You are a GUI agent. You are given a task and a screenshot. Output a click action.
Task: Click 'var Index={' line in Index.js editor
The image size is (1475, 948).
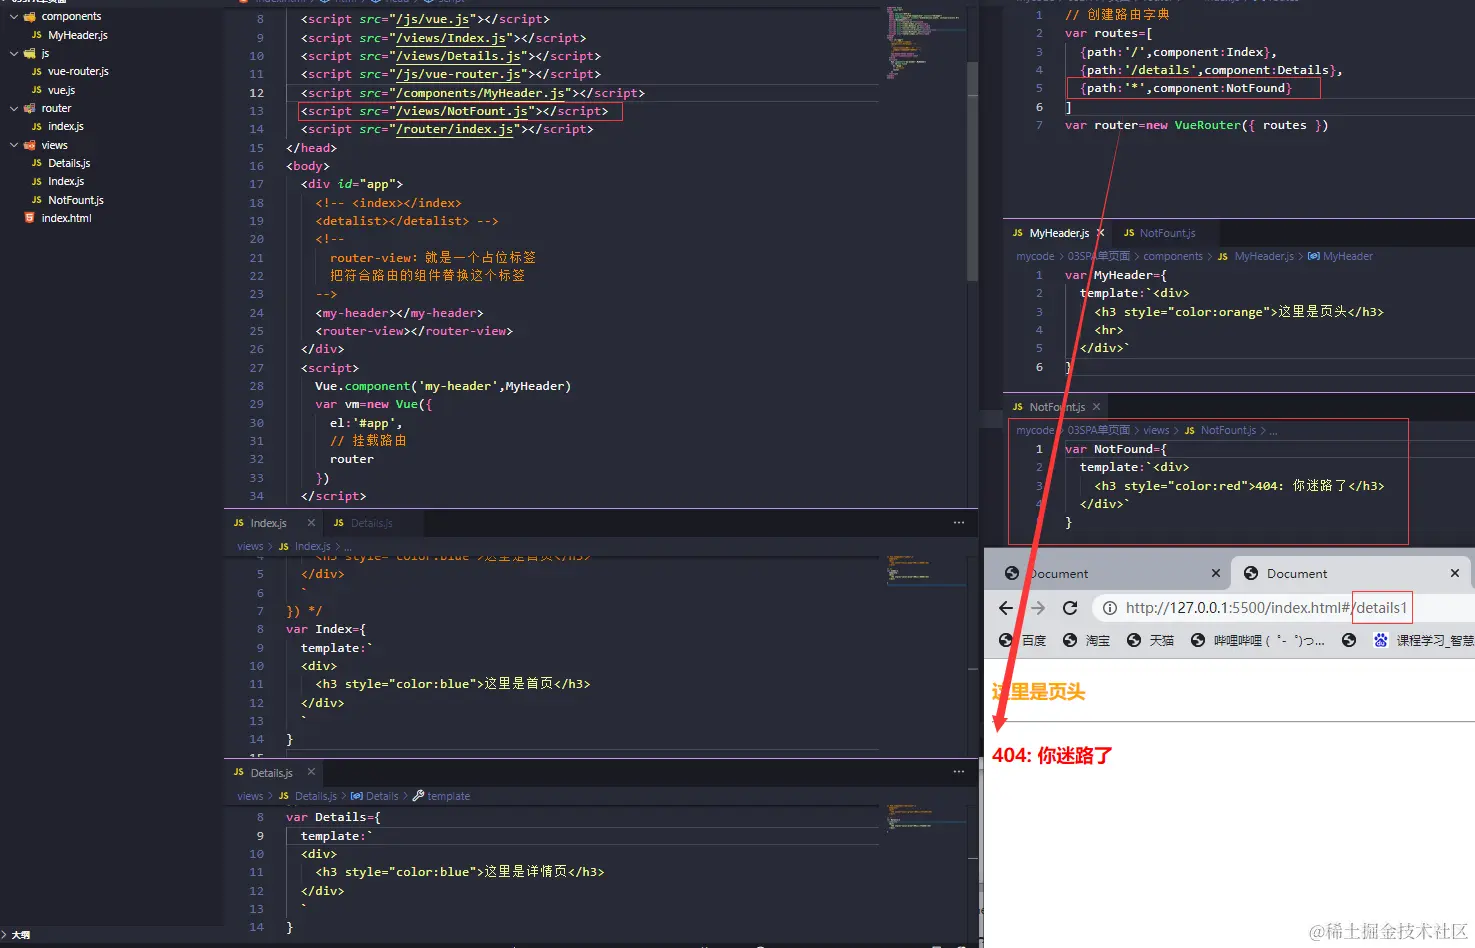point(326,629)
